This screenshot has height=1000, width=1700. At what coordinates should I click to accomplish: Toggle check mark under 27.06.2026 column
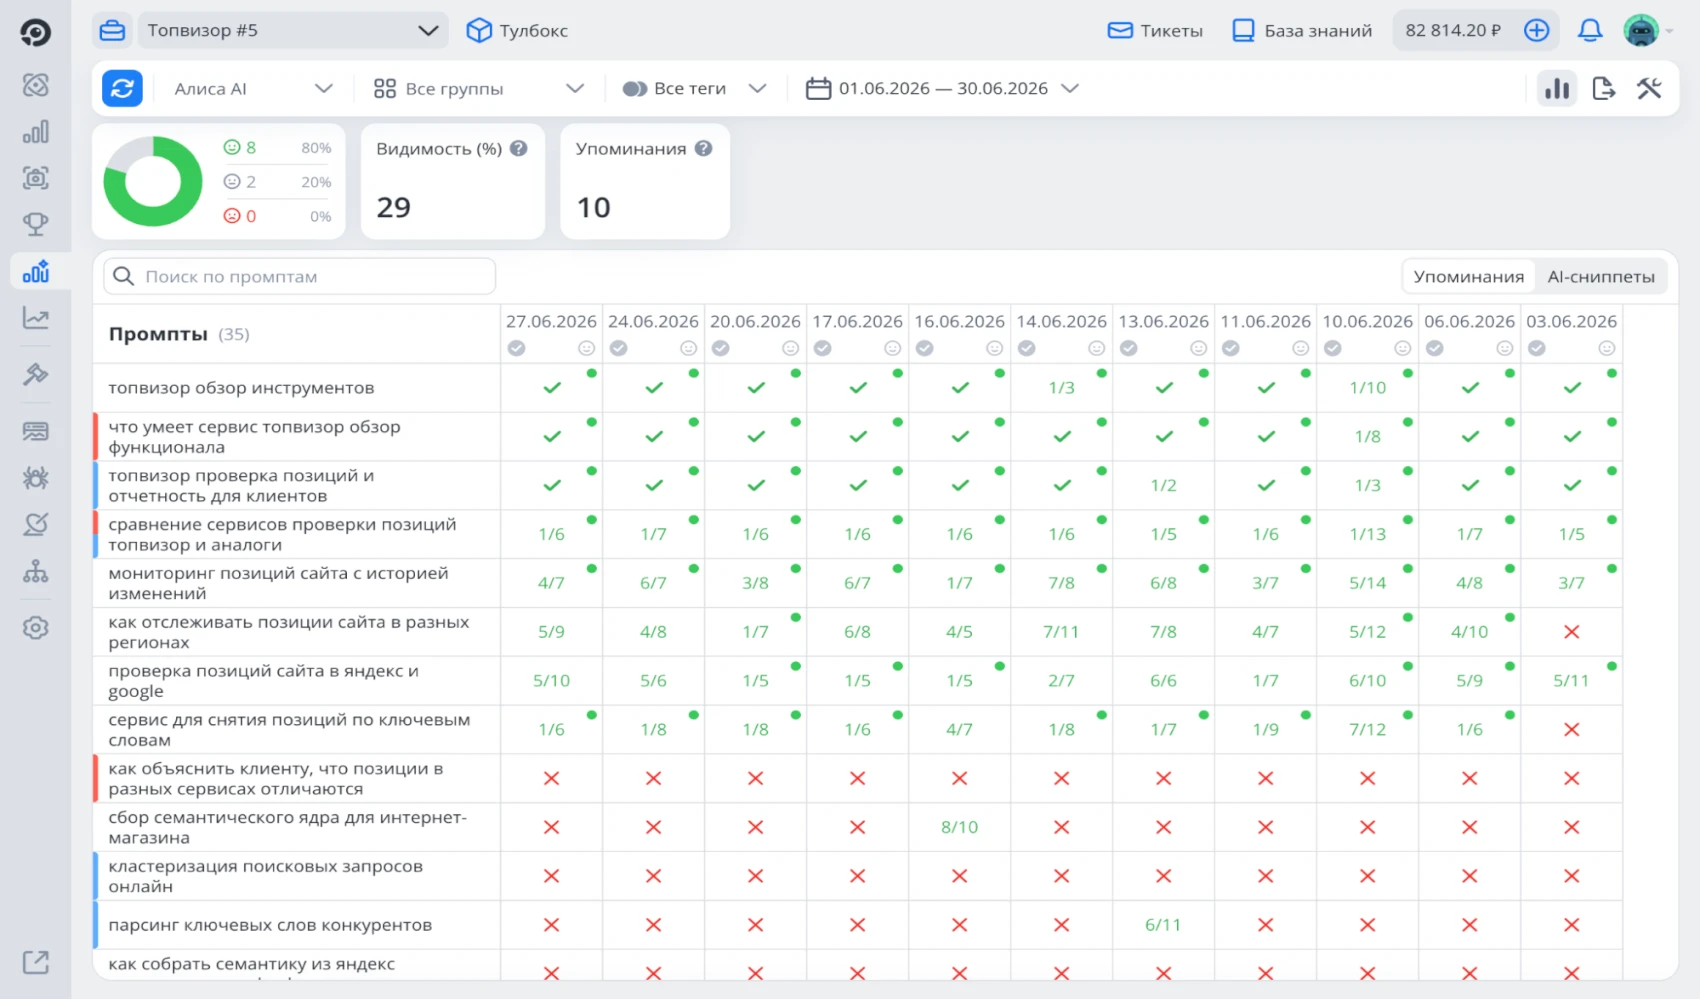tap(516, 348)
